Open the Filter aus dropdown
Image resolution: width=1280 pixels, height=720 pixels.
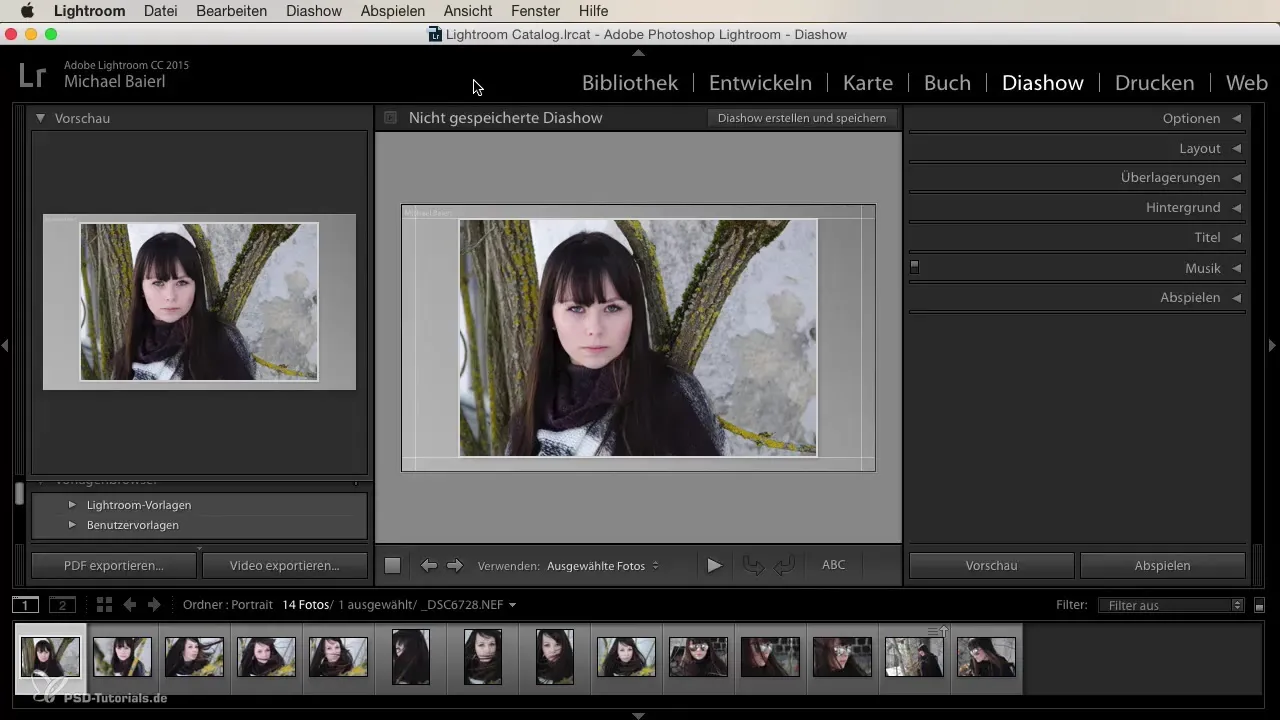click(x=1170, y=605)
